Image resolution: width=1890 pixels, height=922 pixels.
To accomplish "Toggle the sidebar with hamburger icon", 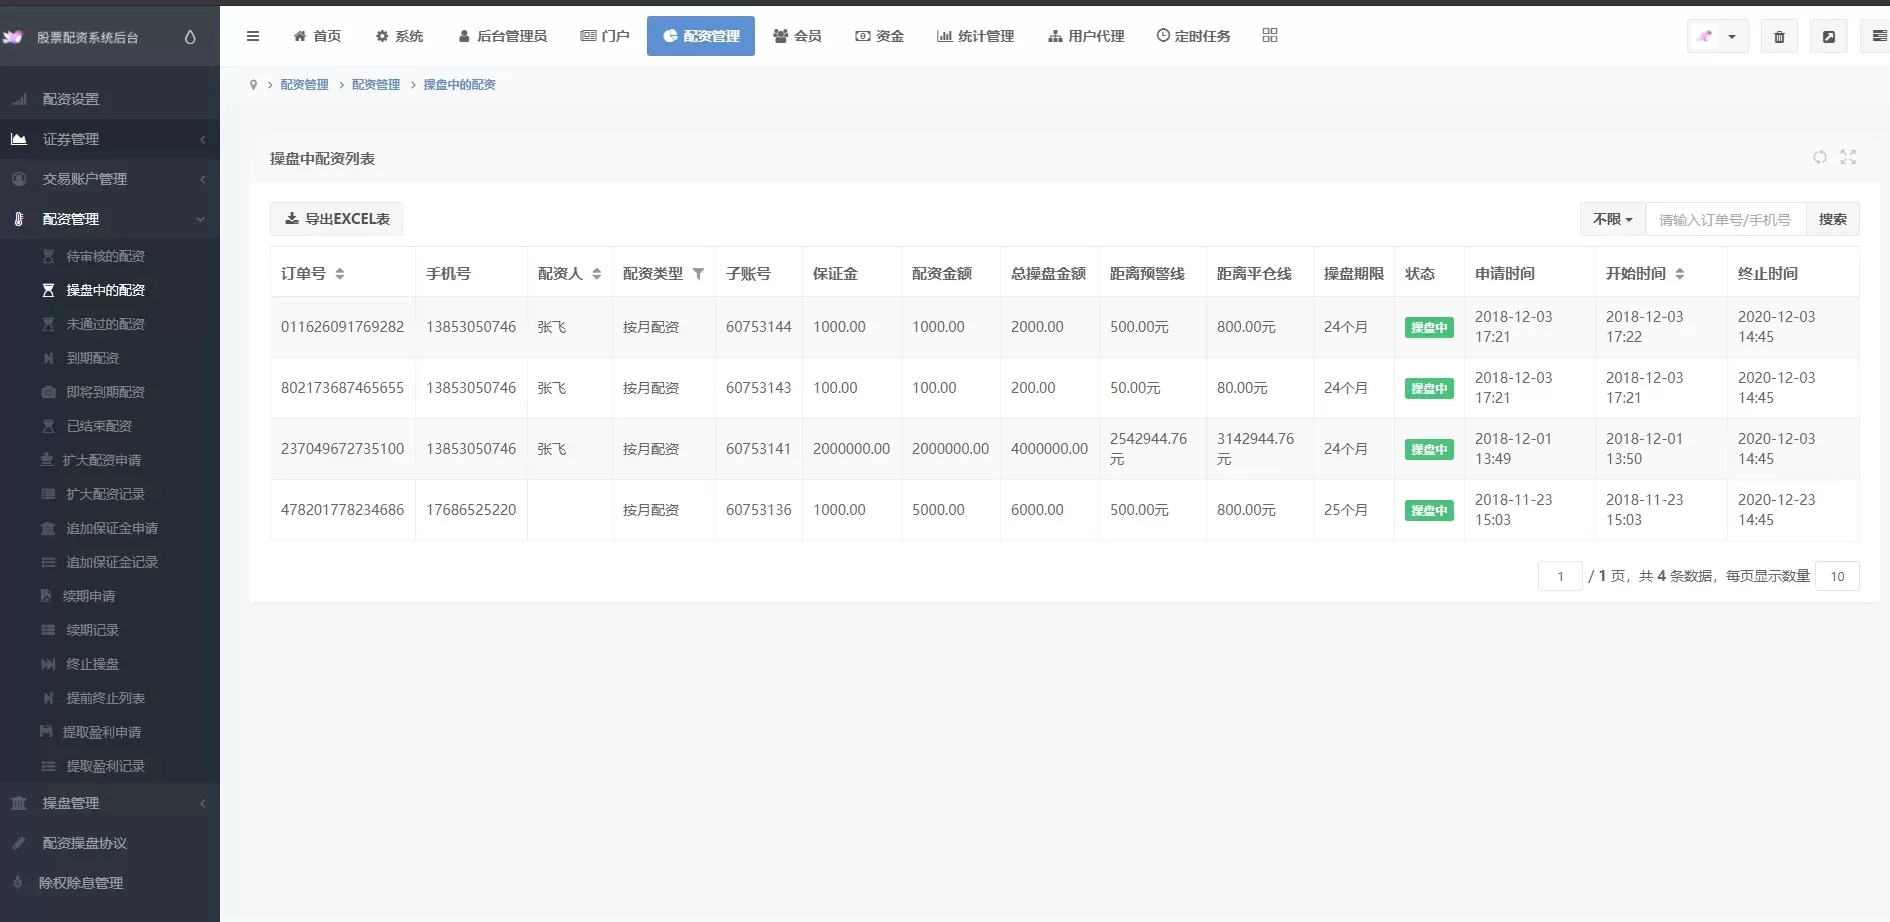I will (x=253, y=36).
